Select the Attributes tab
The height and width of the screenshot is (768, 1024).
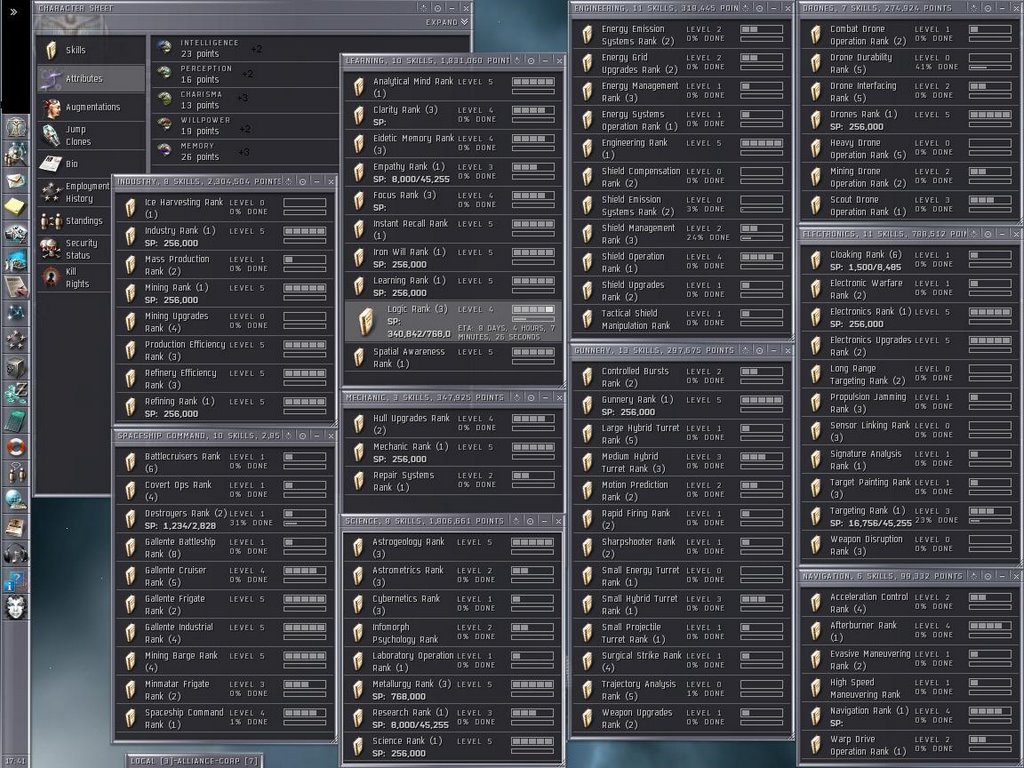91,78
